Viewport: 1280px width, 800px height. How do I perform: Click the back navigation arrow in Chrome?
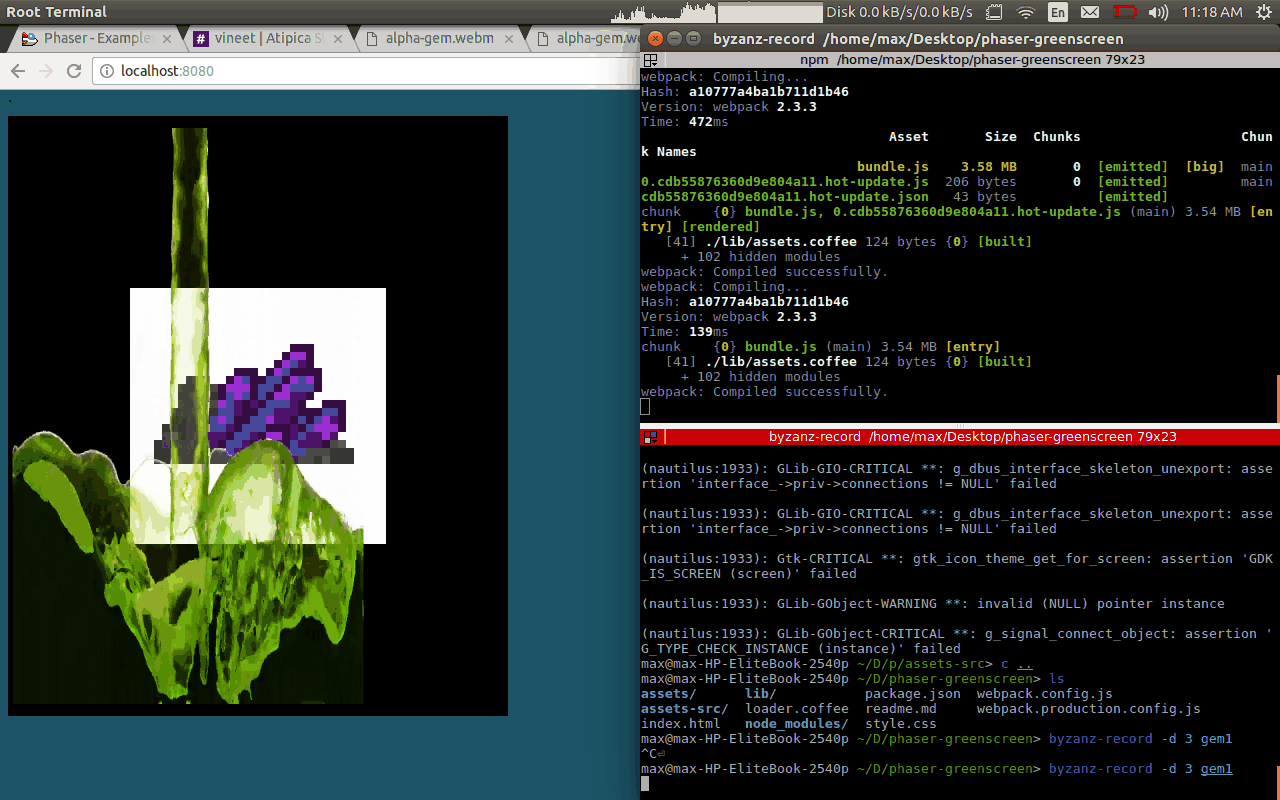17,71
